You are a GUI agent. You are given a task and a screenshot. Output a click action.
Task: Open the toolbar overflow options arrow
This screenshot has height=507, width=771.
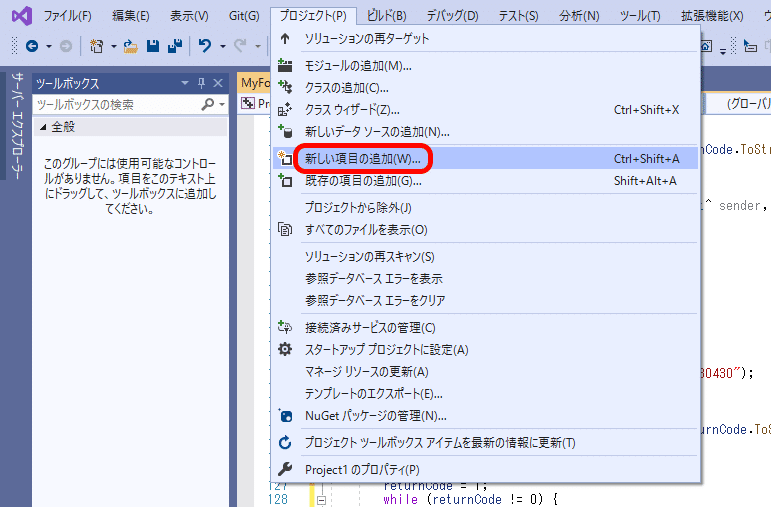pos(722,51)
